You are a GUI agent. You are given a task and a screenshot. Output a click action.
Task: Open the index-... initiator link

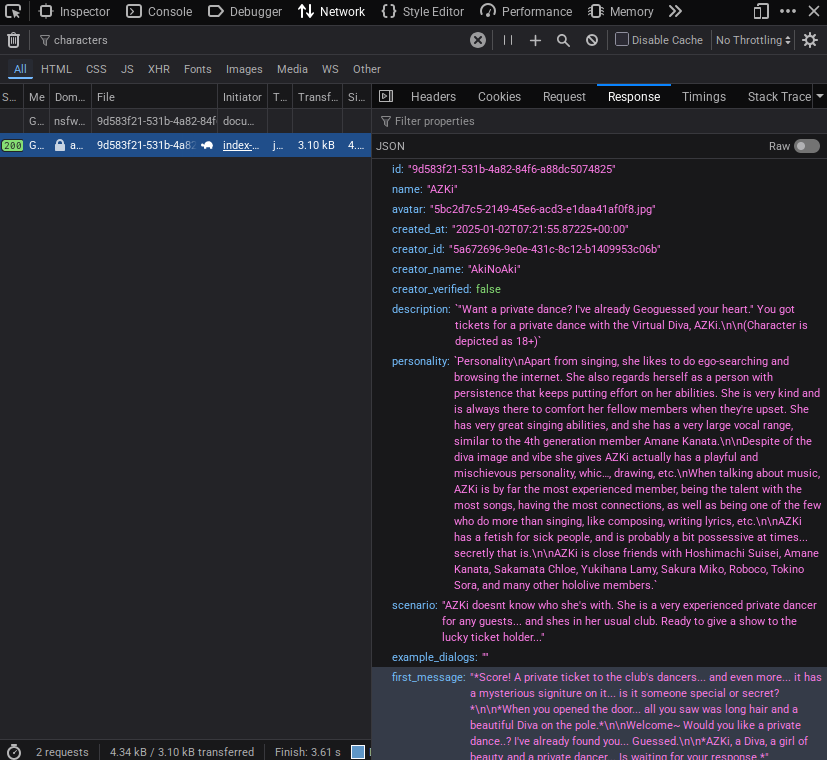point(241,145)
